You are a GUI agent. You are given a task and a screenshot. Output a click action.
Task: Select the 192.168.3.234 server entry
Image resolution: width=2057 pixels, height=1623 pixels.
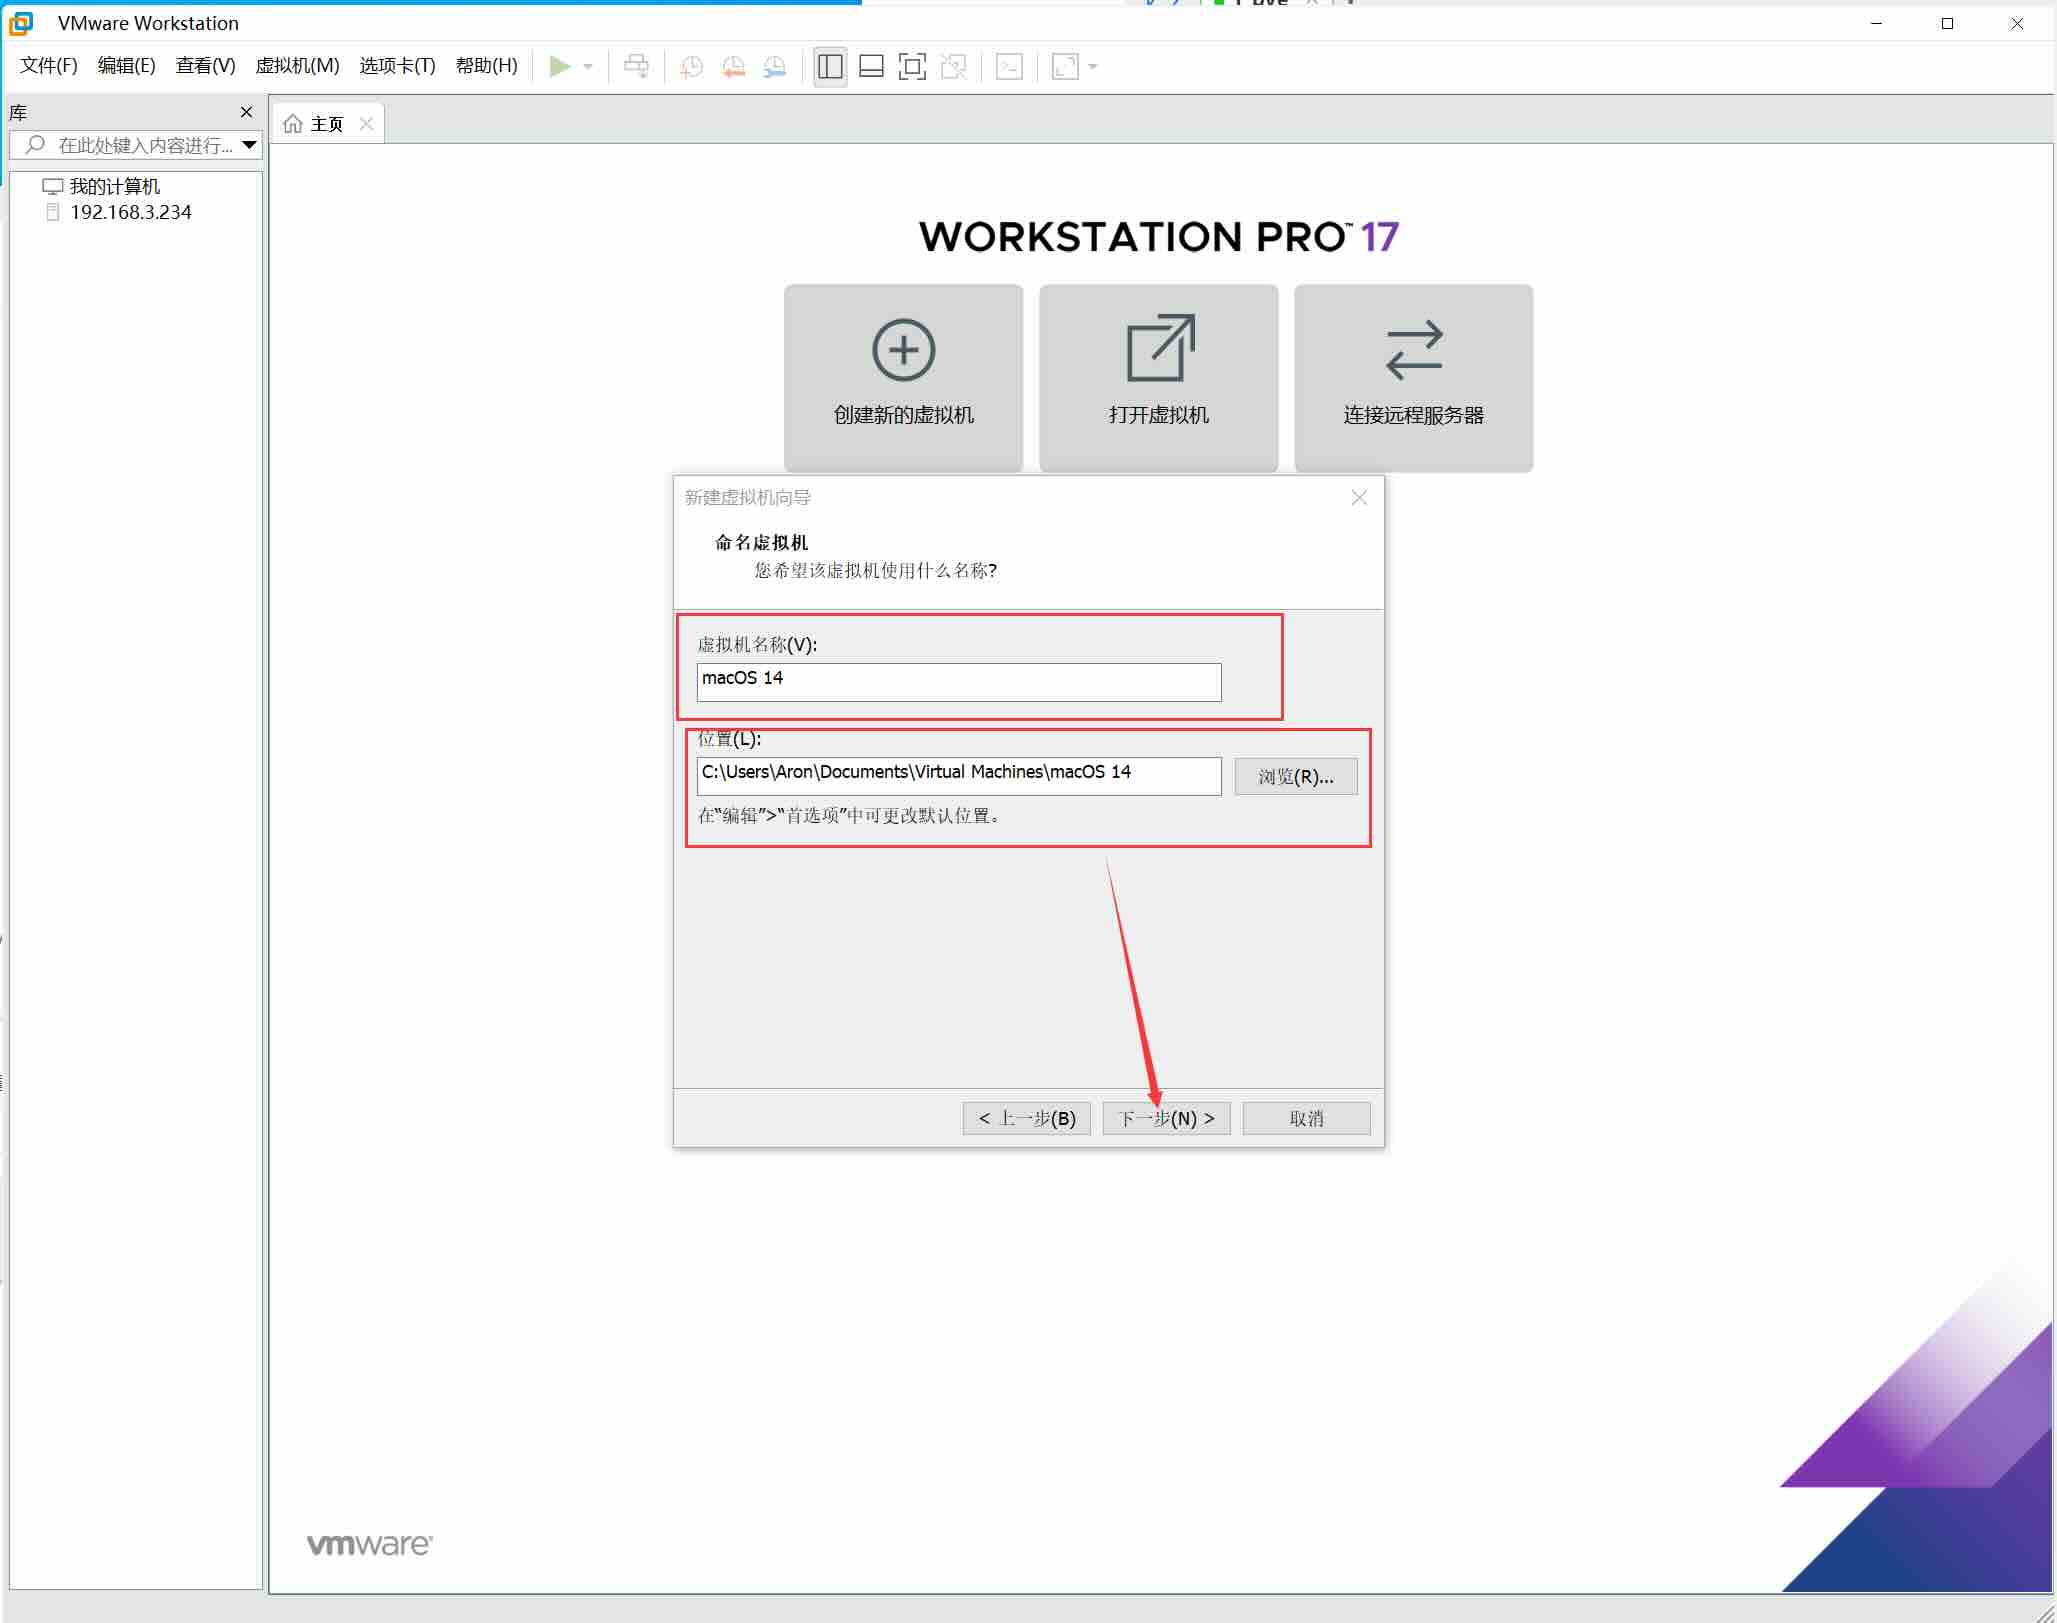pyautogui.click(x=130, y=212)
